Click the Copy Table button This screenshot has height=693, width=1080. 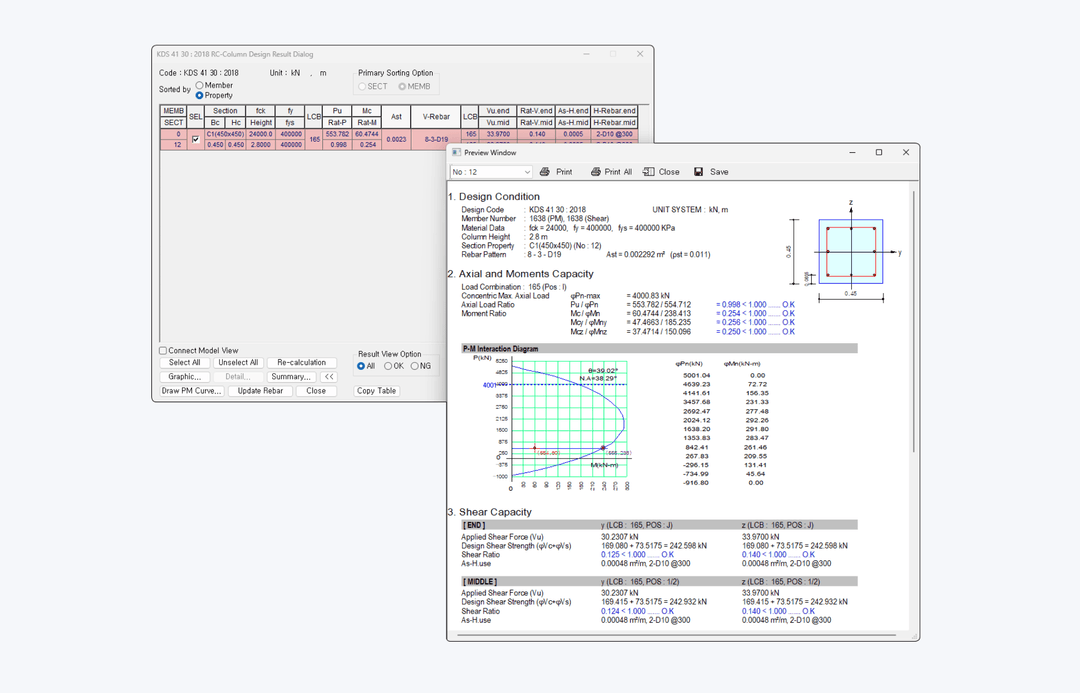pos(377,391)
